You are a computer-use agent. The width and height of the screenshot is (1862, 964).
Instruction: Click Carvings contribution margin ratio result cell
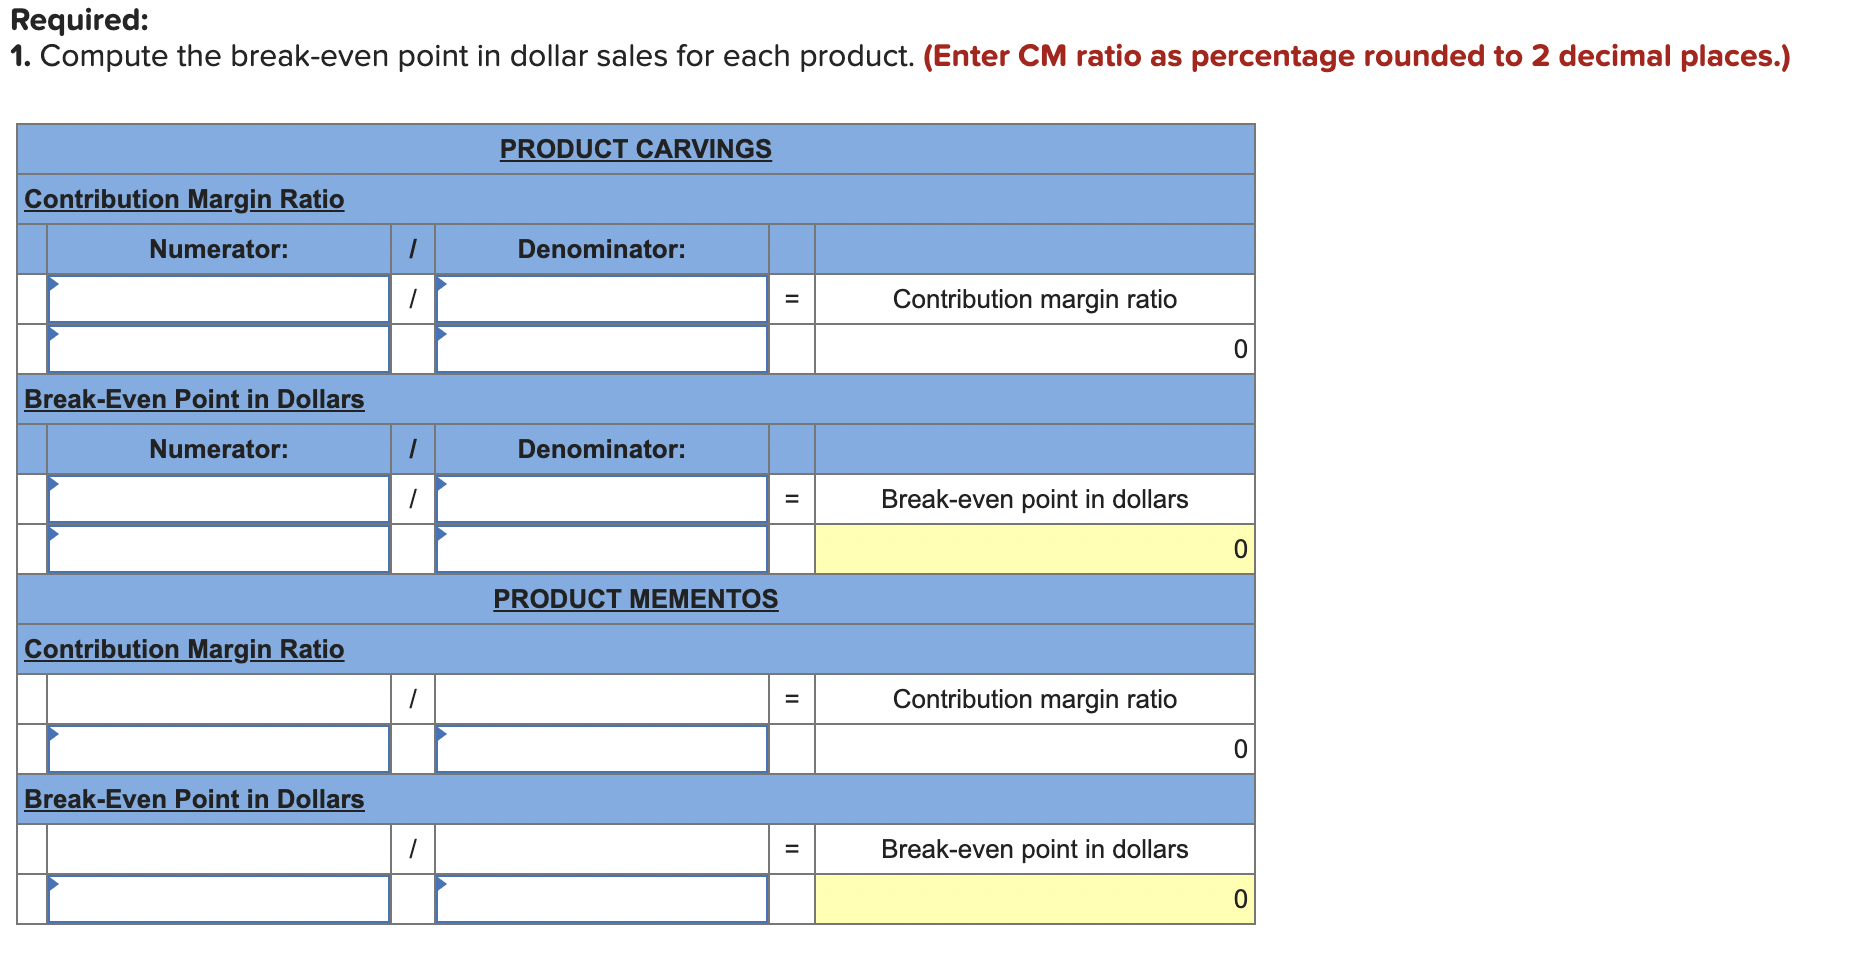coord(1035,349)
